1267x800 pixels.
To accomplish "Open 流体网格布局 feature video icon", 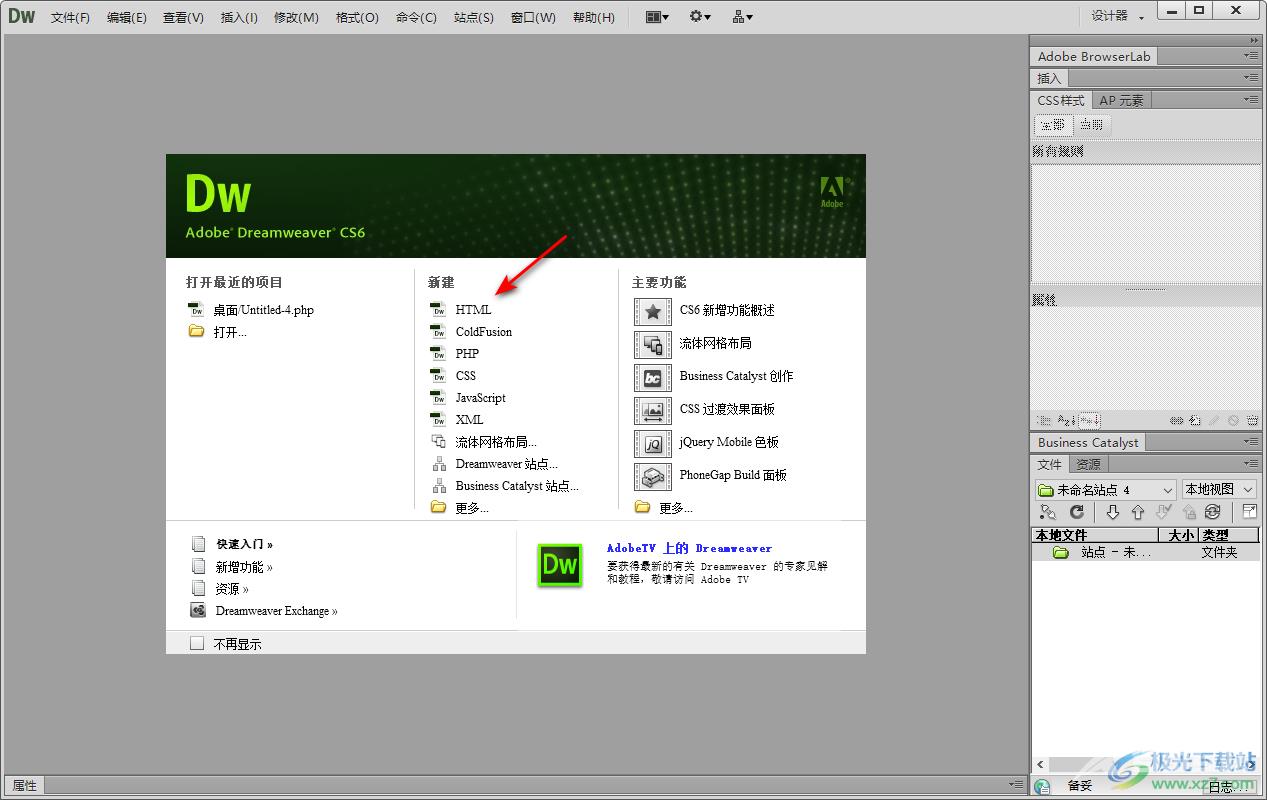I will pyautogui.click(x=652, y=344).
